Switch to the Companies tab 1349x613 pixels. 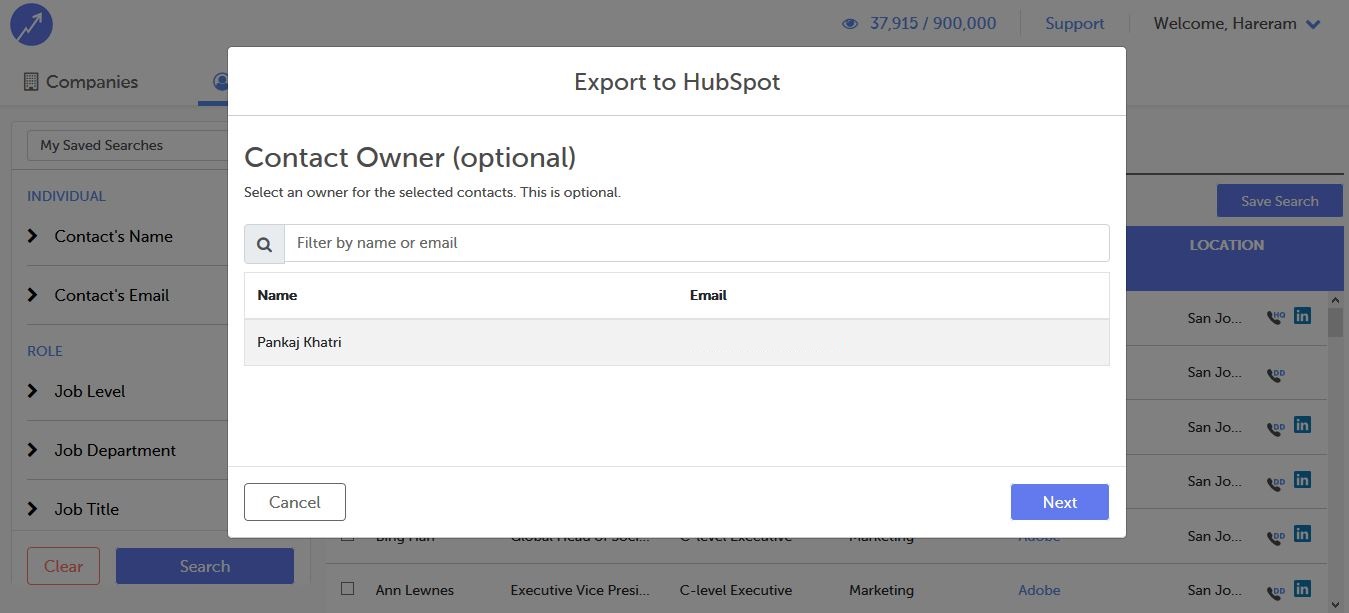(81, 82)
